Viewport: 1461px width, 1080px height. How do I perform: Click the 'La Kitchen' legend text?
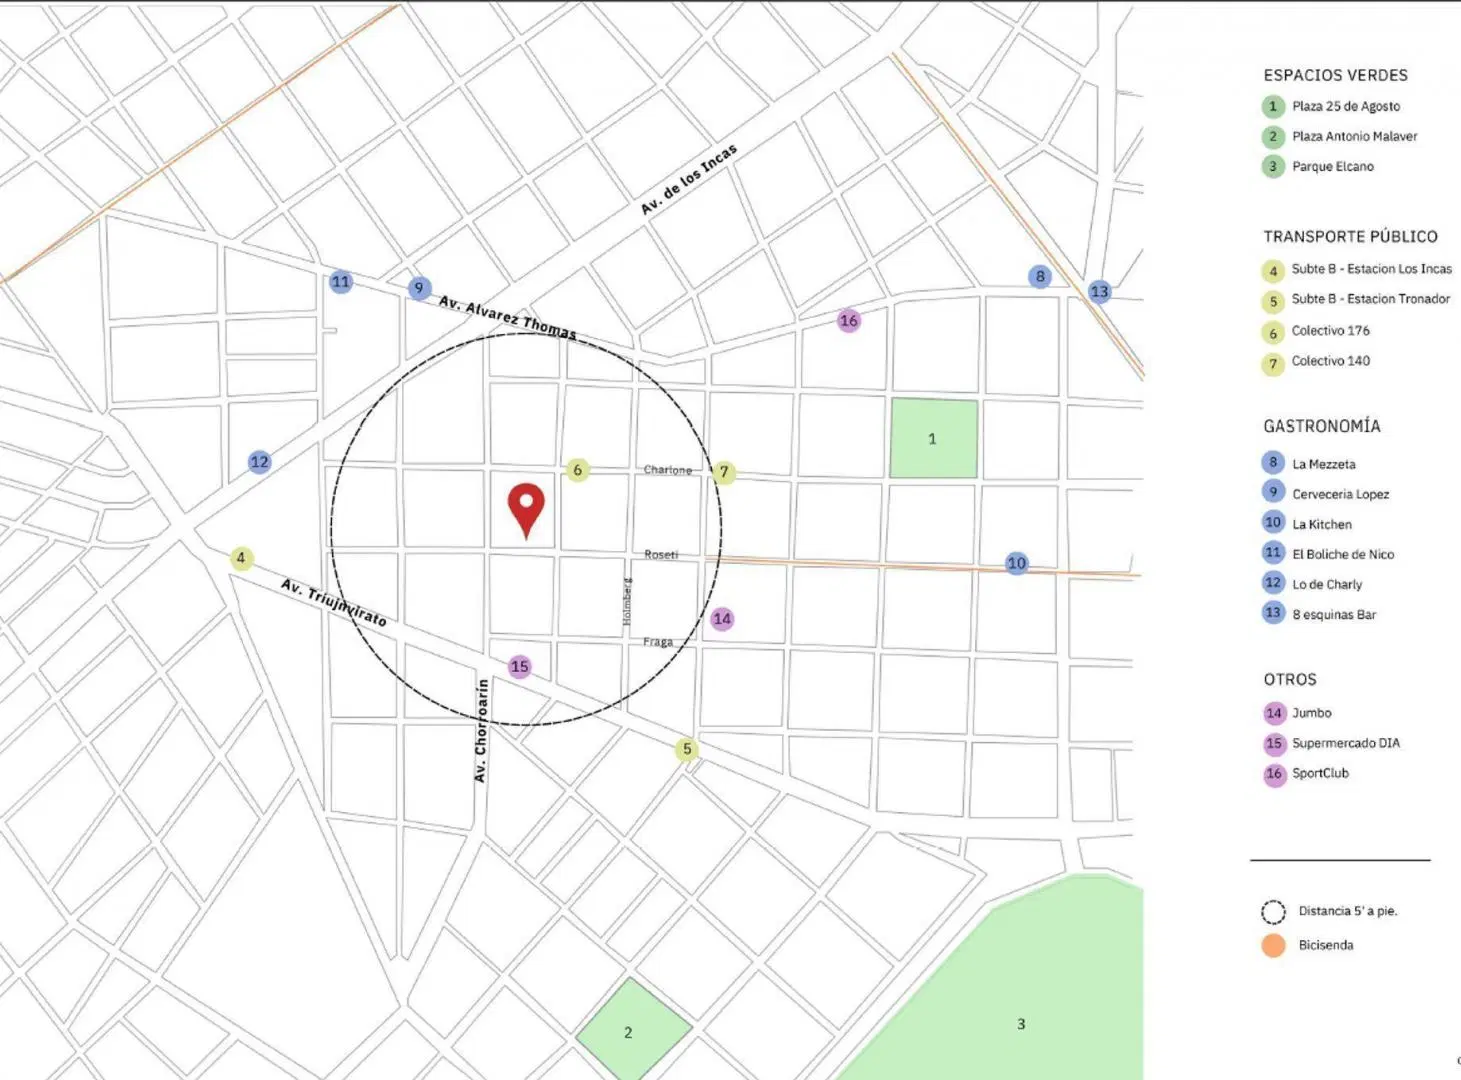coord(1322,524)
